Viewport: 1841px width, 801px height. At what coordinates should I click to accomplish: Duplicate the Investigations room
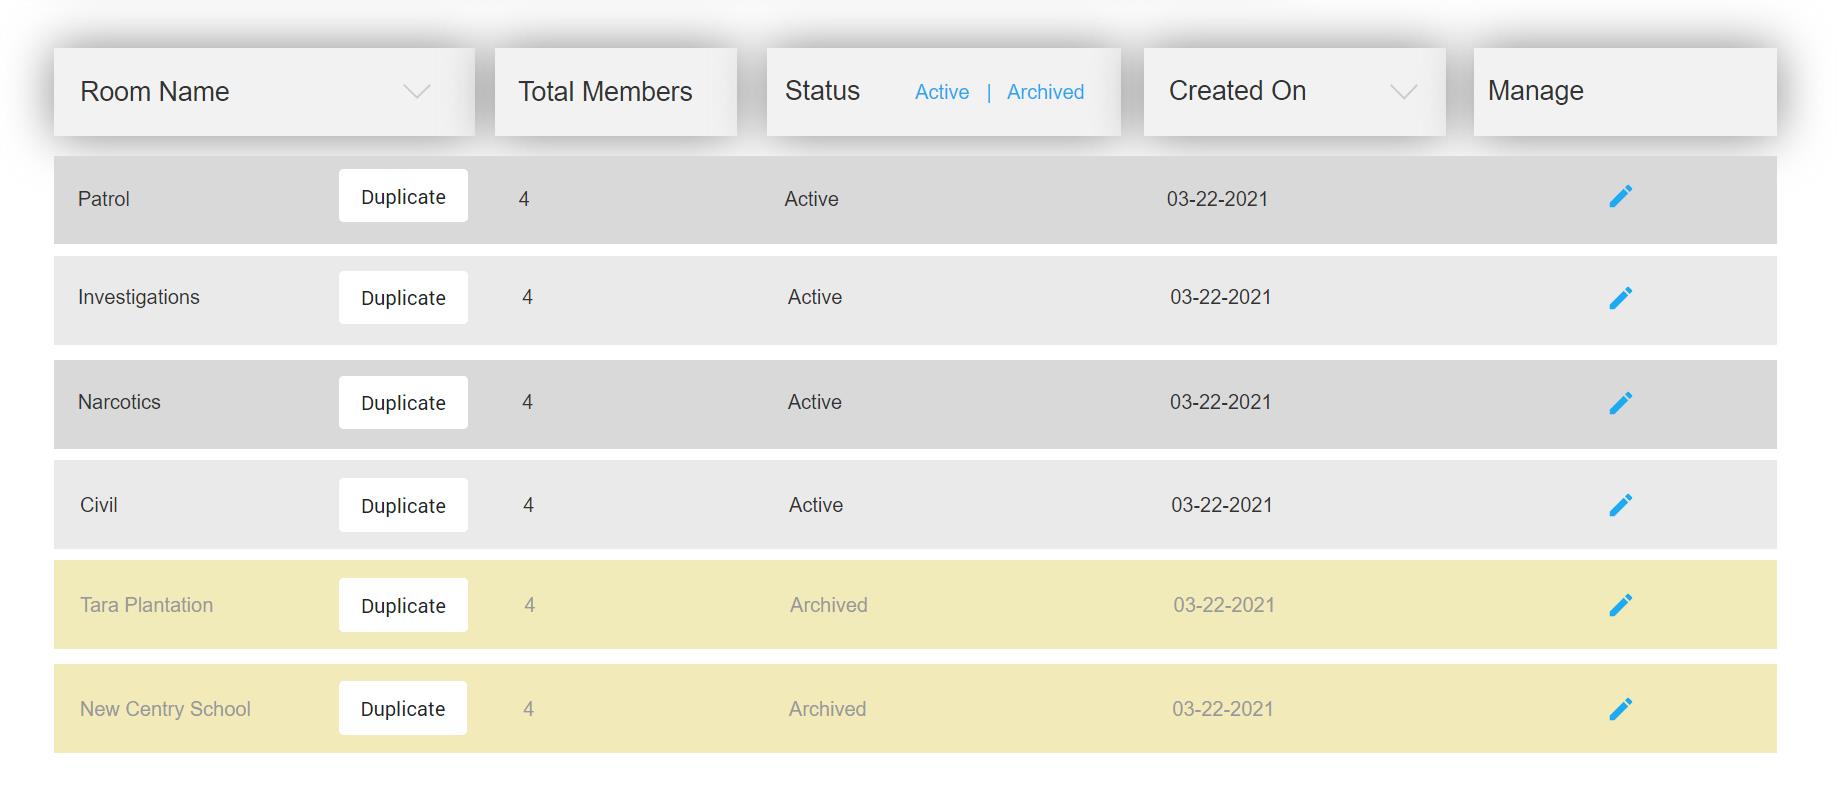pyautogui.click(x=403, y=298)
